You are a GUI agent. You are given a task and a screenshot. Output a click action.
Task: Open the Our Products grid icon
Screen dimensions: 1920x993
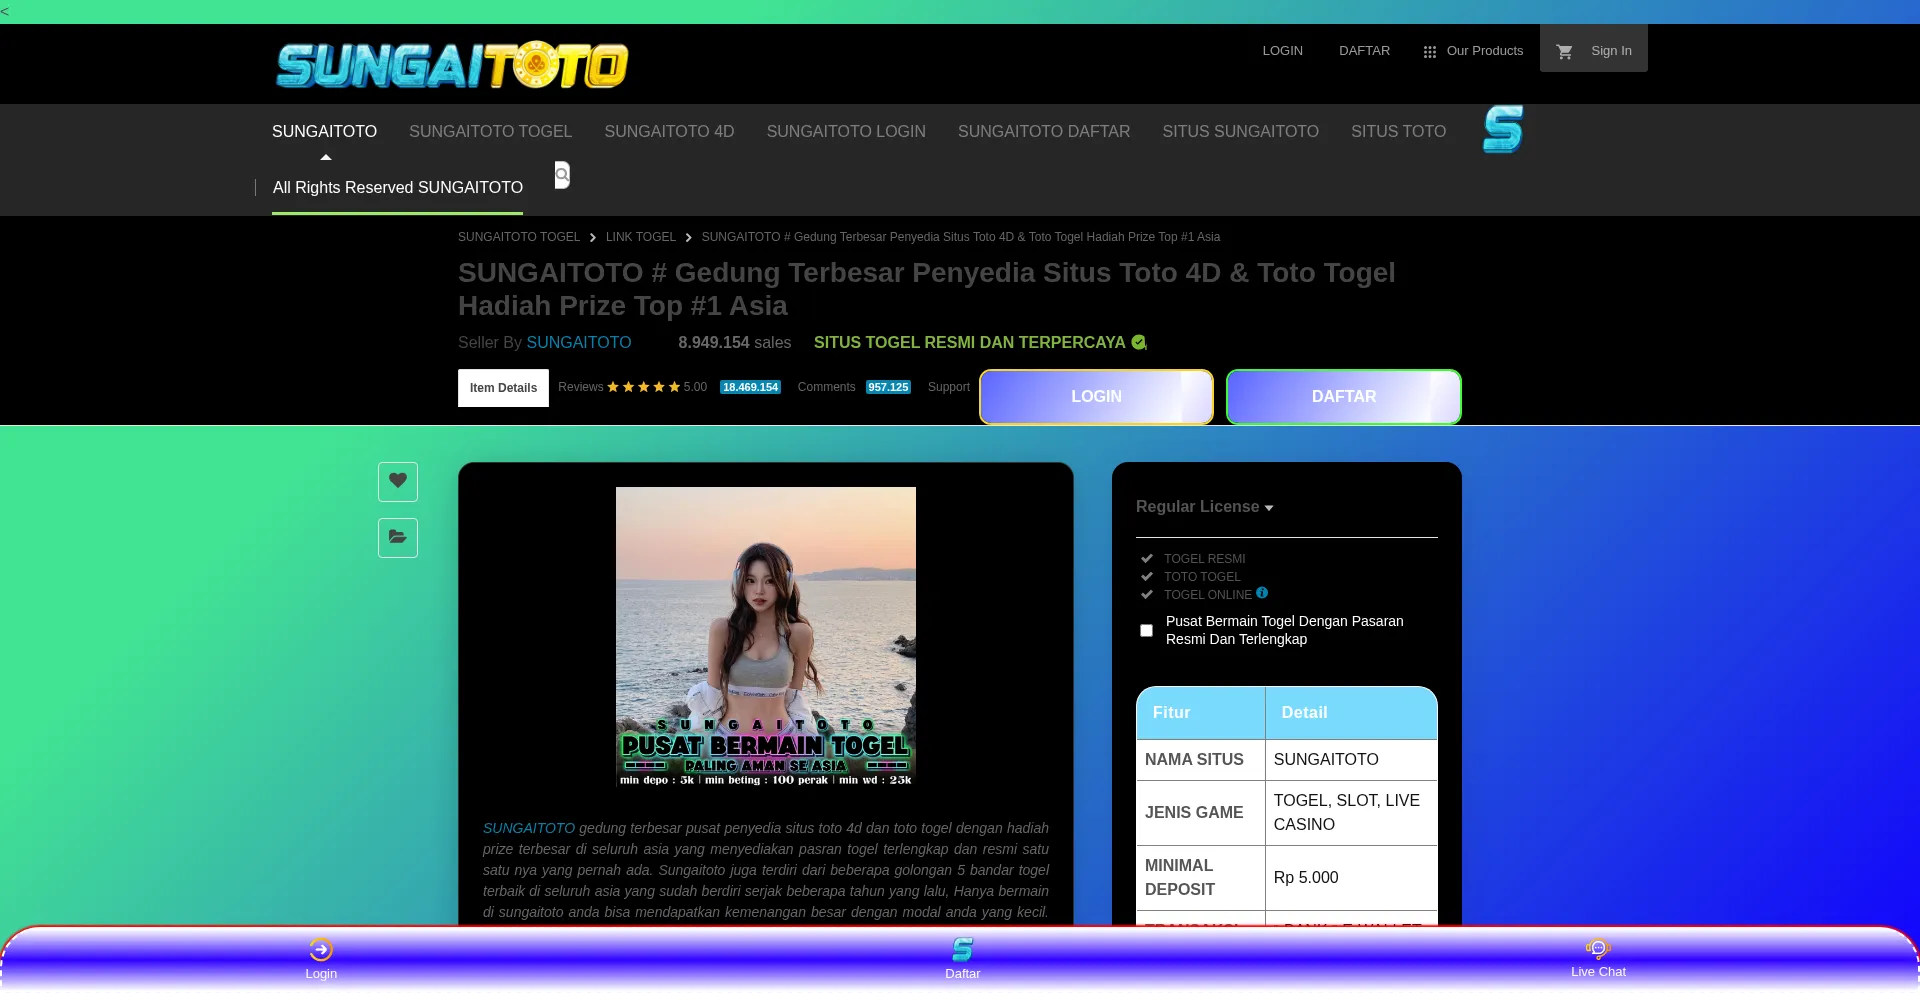[1429, 51]
